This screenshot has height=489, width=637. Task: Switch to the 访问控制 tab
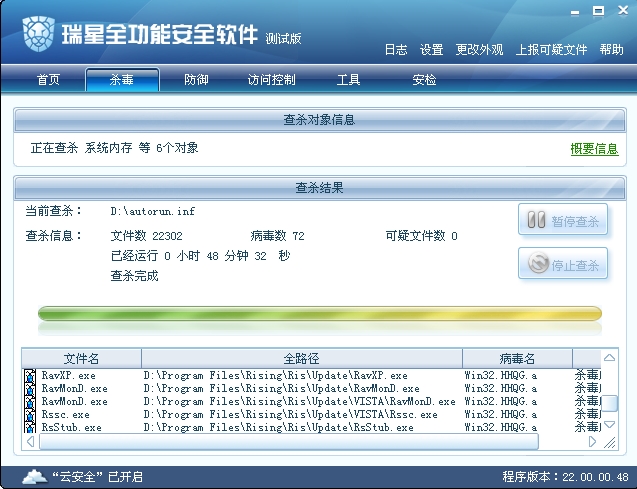click(x=271, y=79)
